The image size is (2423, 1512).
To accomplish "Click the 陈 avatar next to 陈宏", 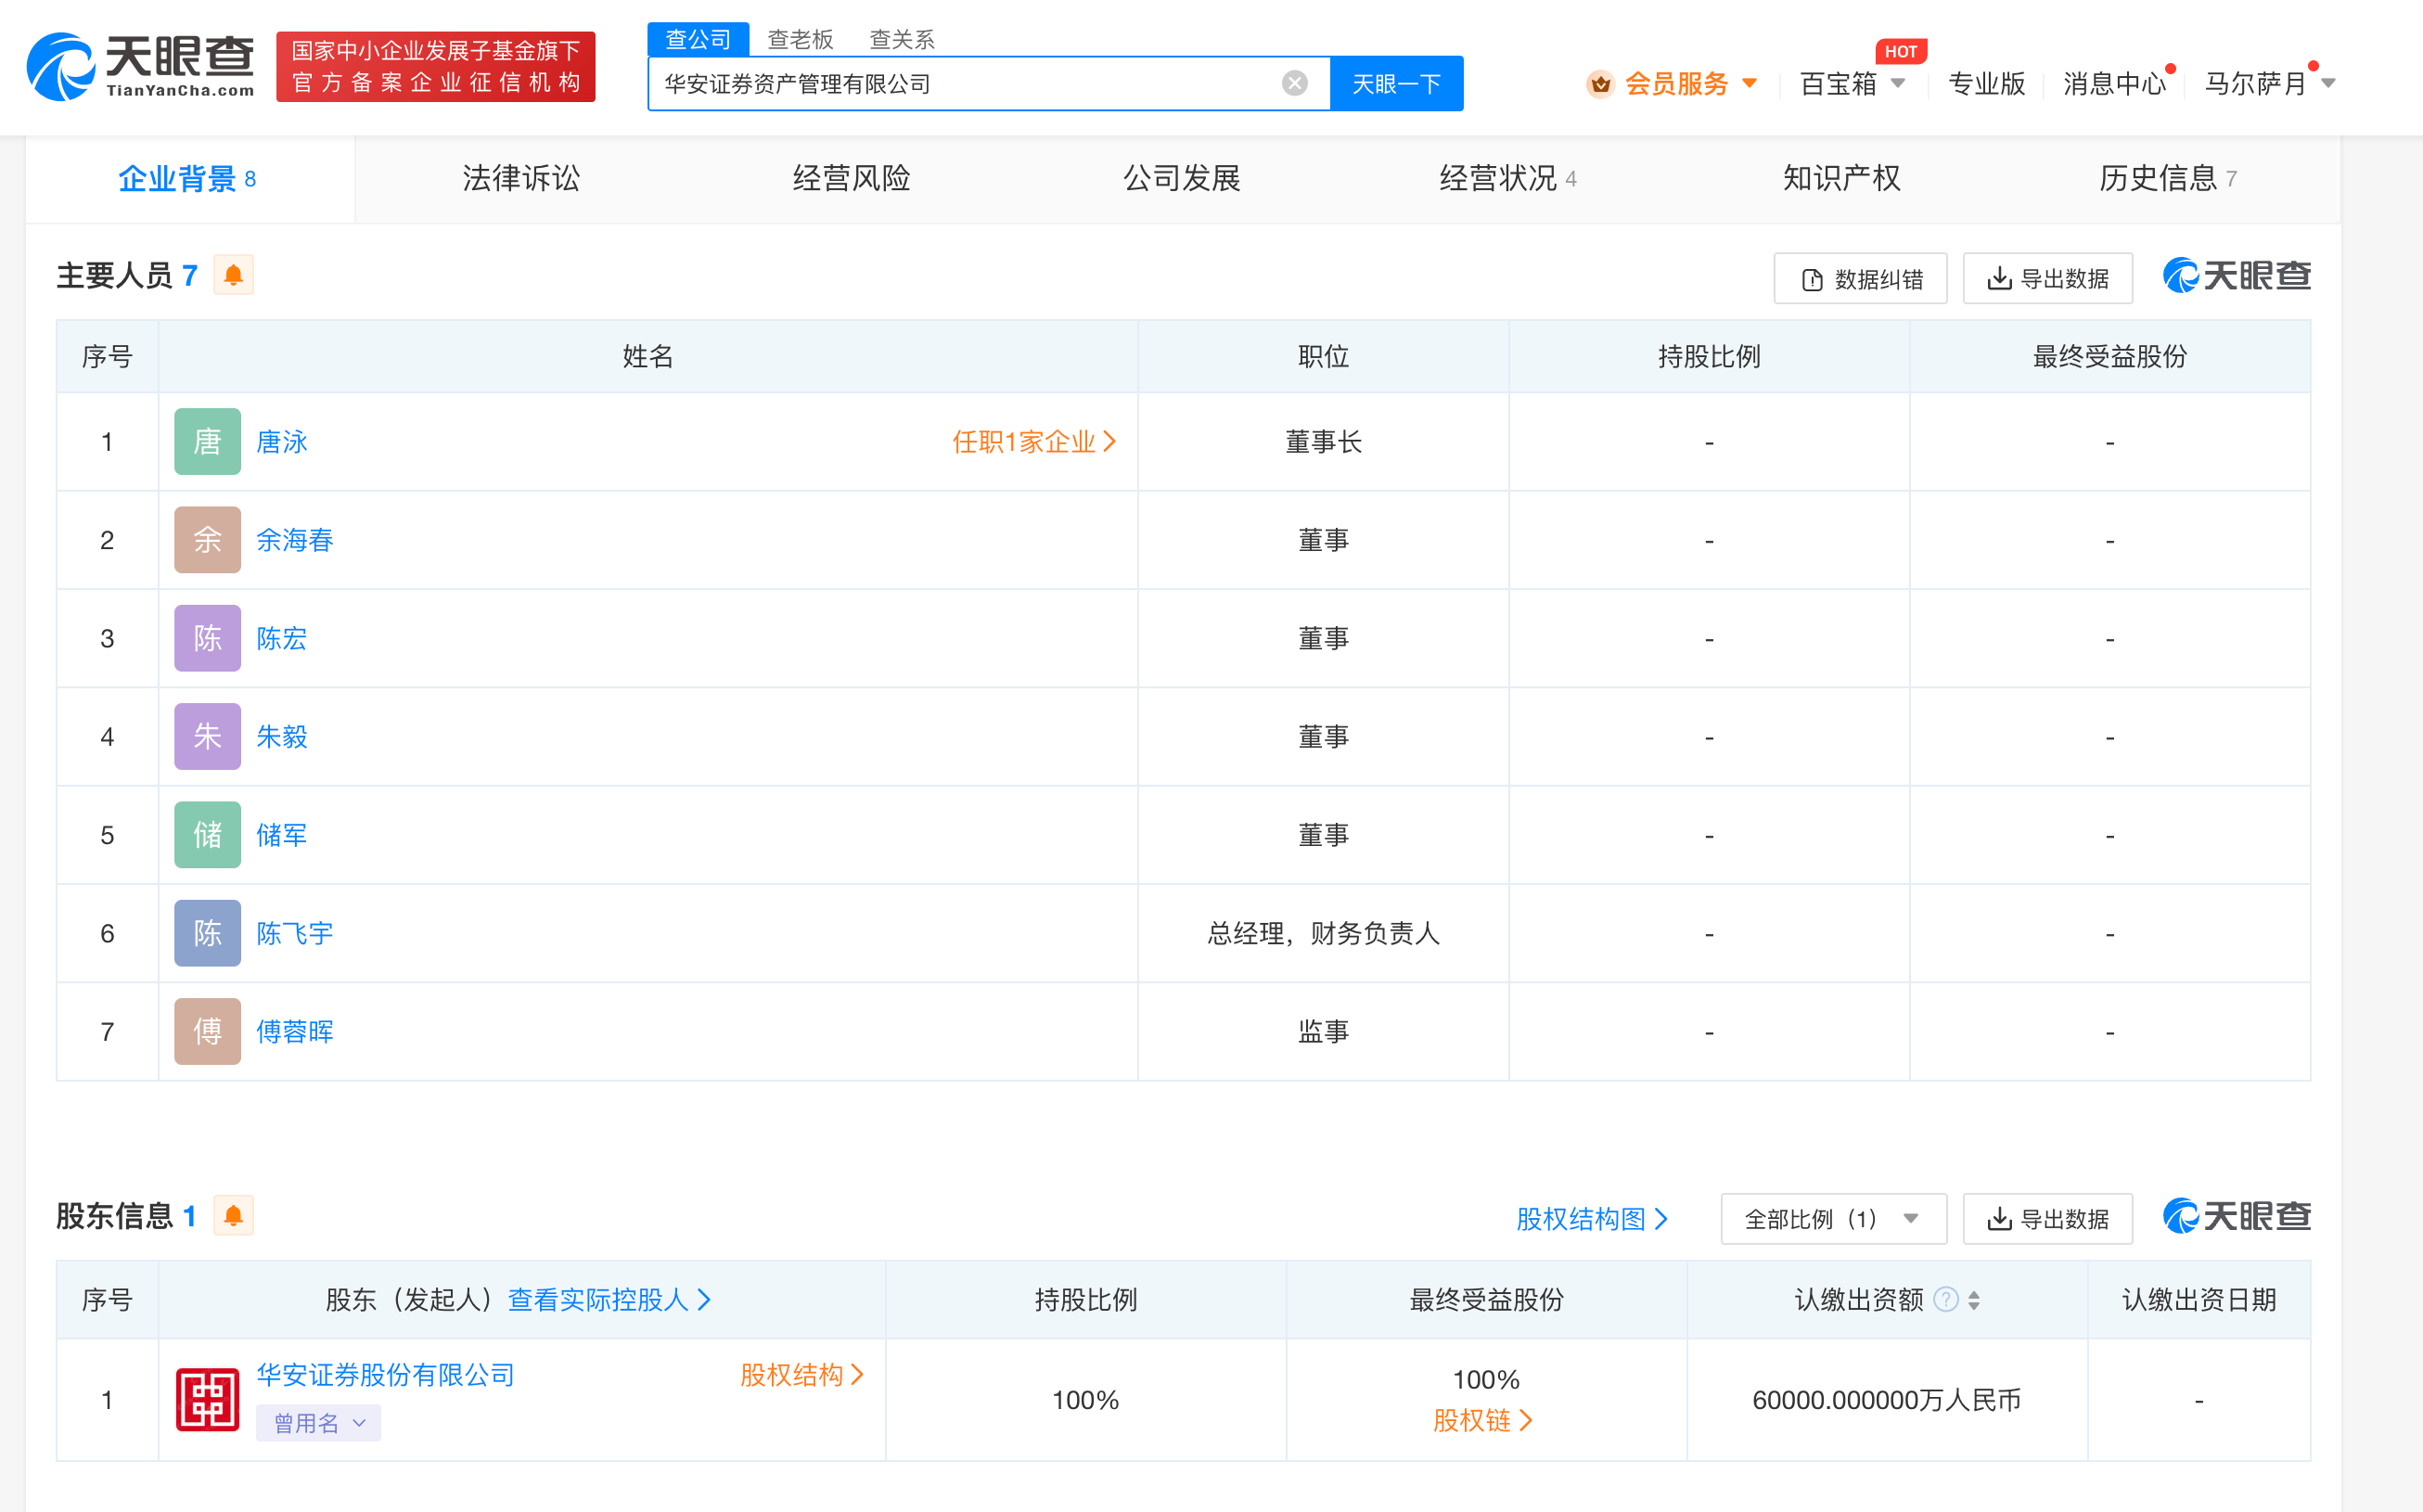I will click(x=207, y=638).
